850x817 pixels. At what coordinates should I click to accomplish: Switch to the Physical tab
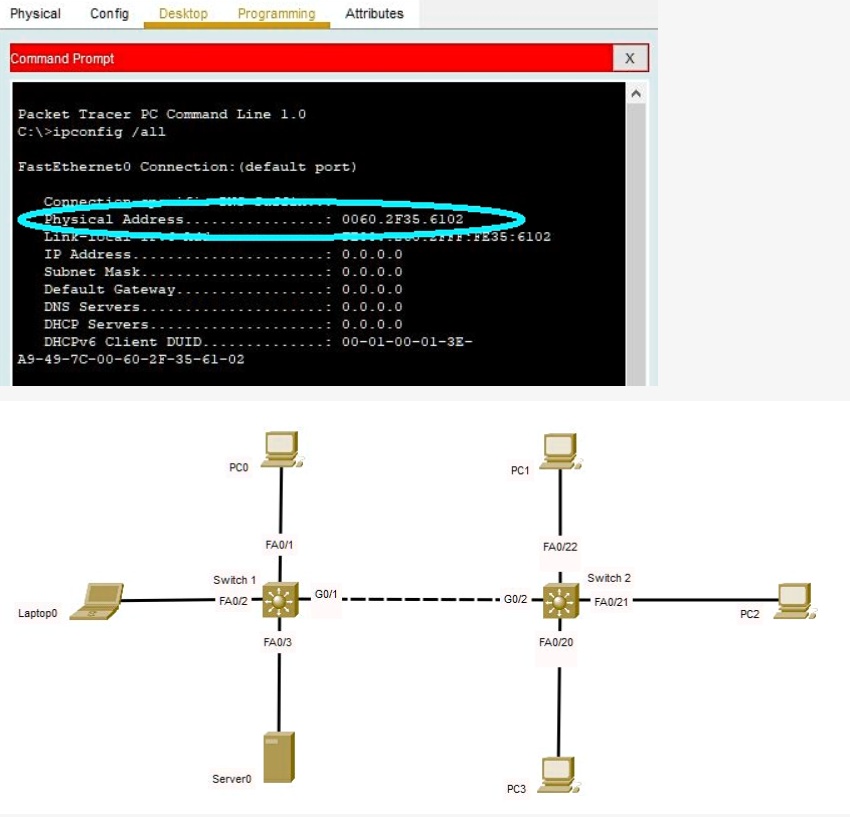point(35,13)
